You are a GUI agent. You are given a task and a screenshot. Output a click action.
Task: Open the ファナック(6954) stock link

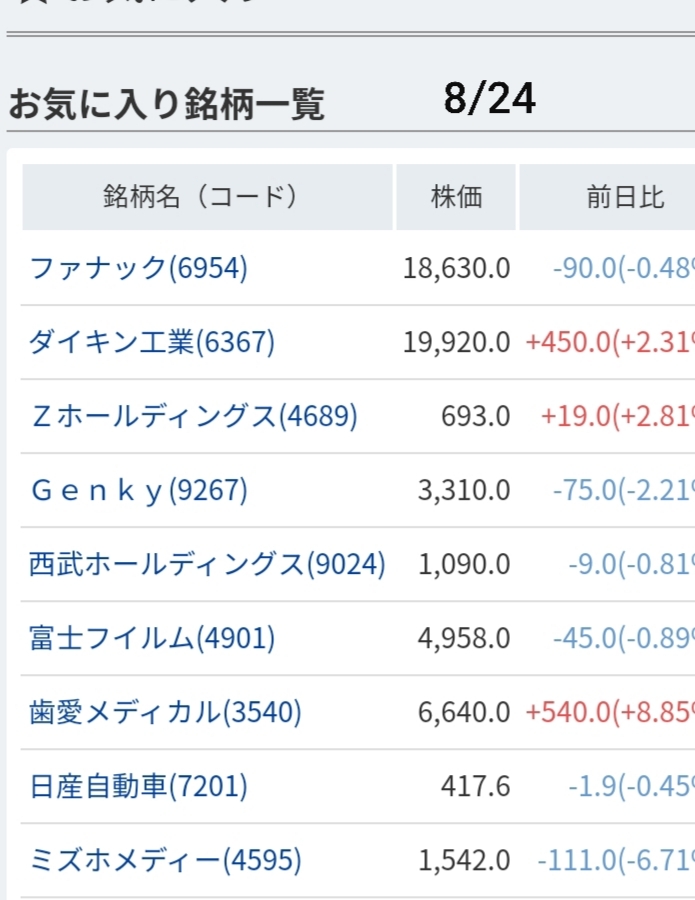tap(138, 268)
